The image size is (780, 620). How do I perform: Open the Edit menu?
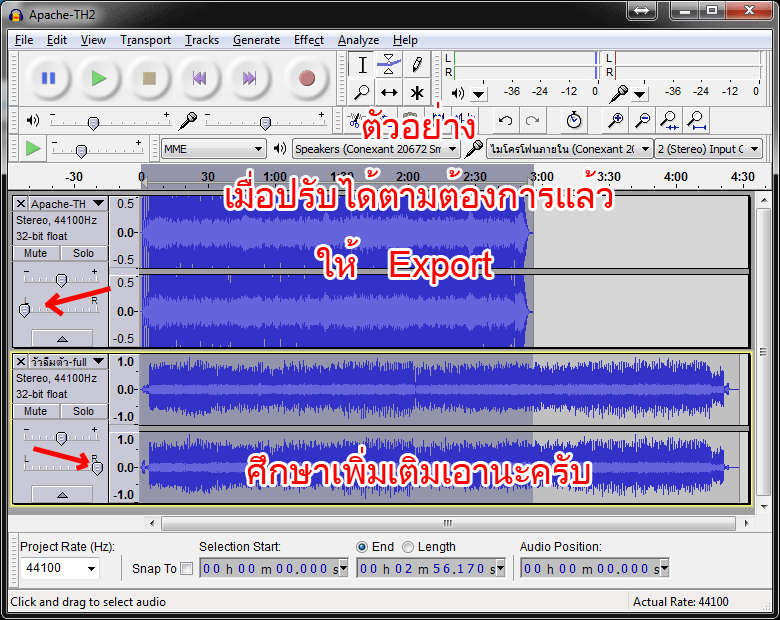click(x=57, y=40)
